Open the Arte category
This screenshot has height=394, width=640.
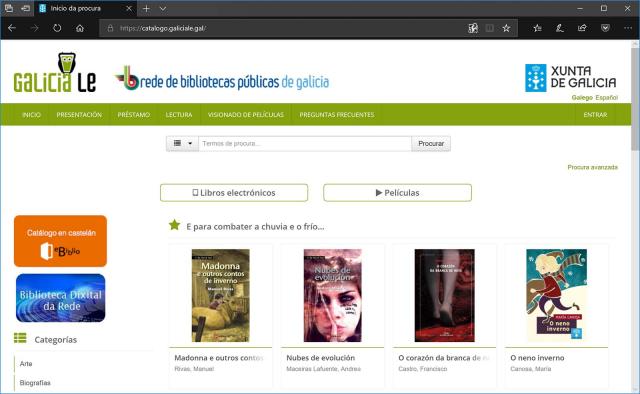point(26,363)
